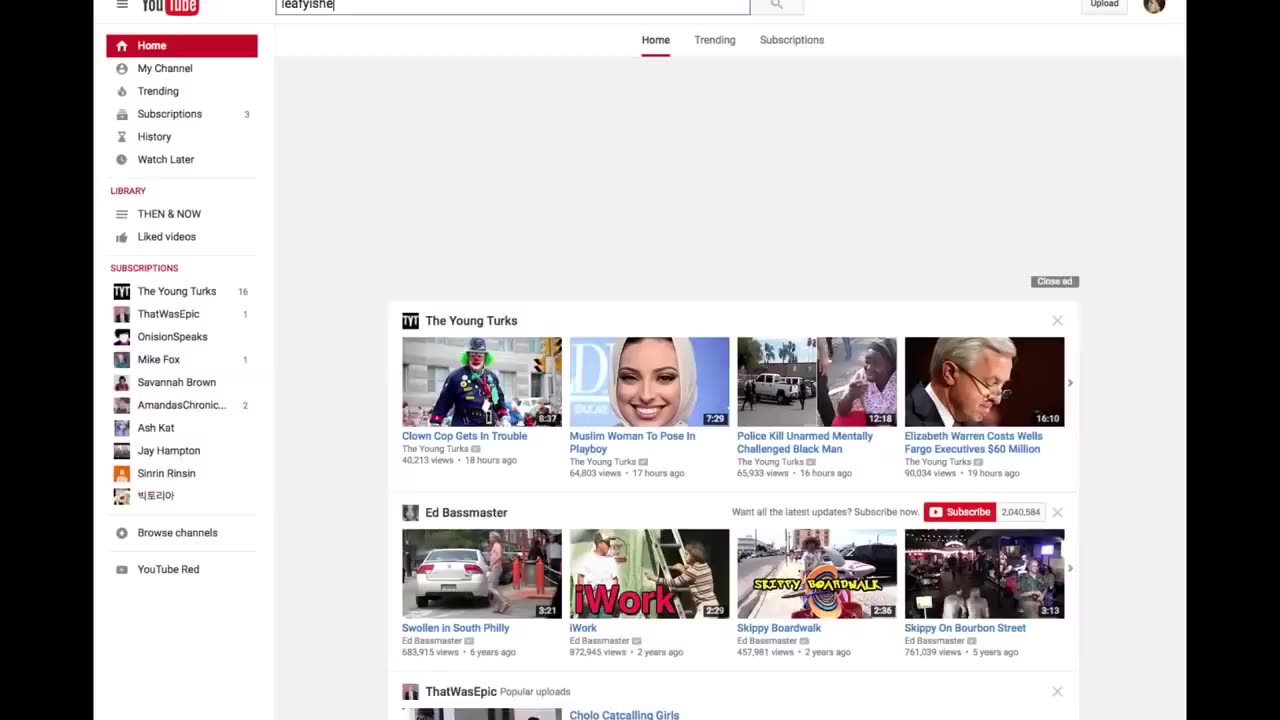1280x720 pixels.
Task: Dismiss the Ed Bassmaster shelf
Action: [x=1057, y=512]
